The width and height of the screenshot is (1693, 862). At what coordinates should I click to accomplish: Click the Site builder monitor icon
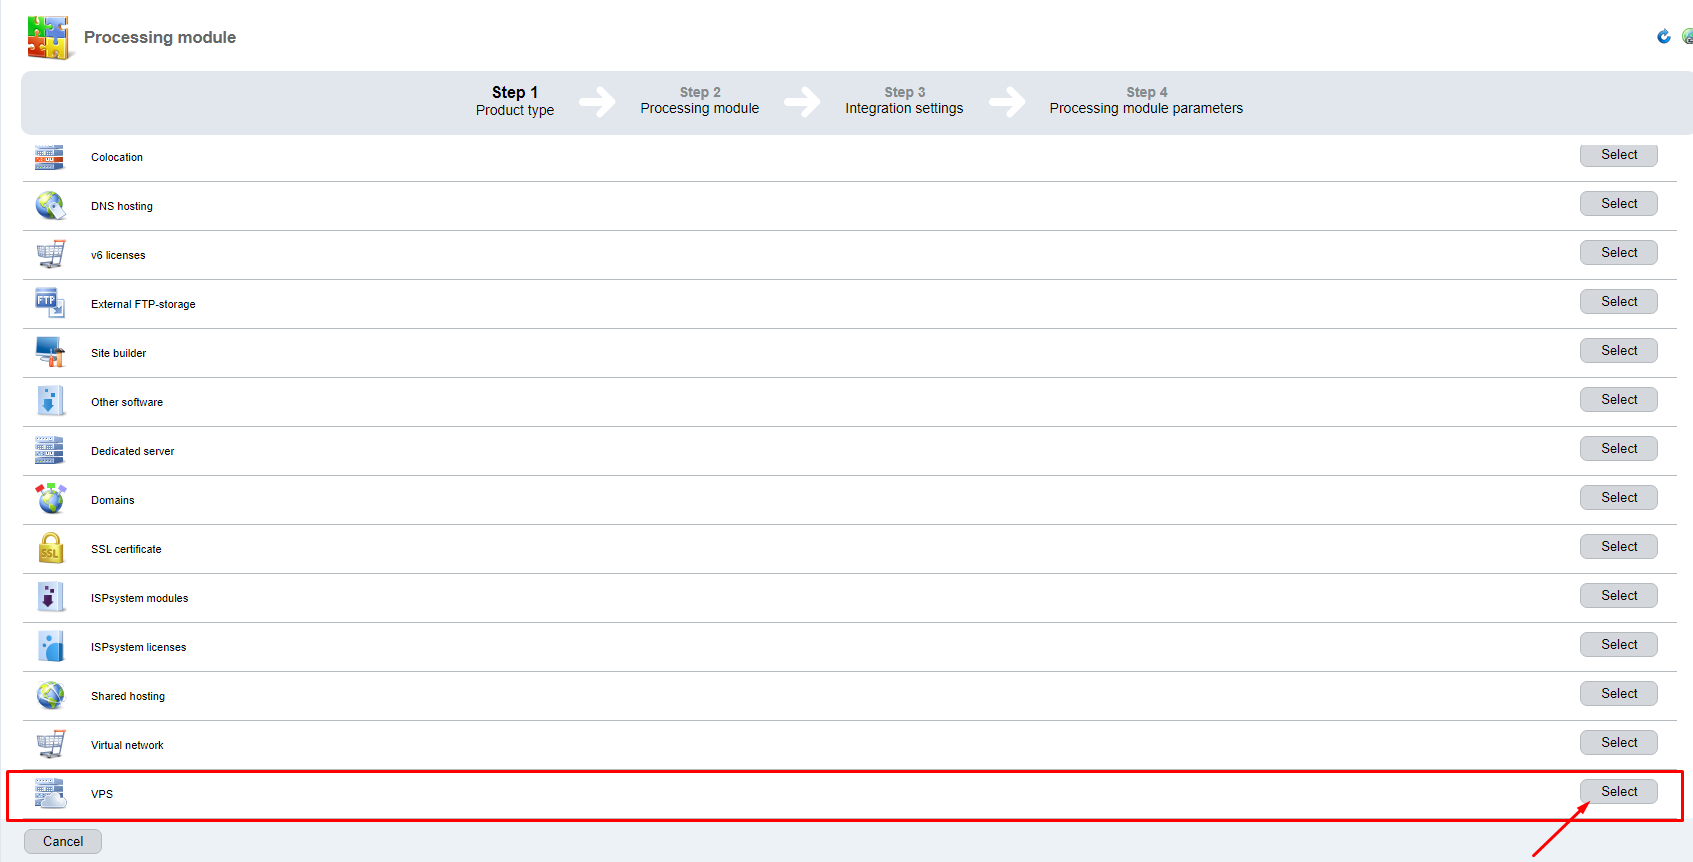(50, 352)
